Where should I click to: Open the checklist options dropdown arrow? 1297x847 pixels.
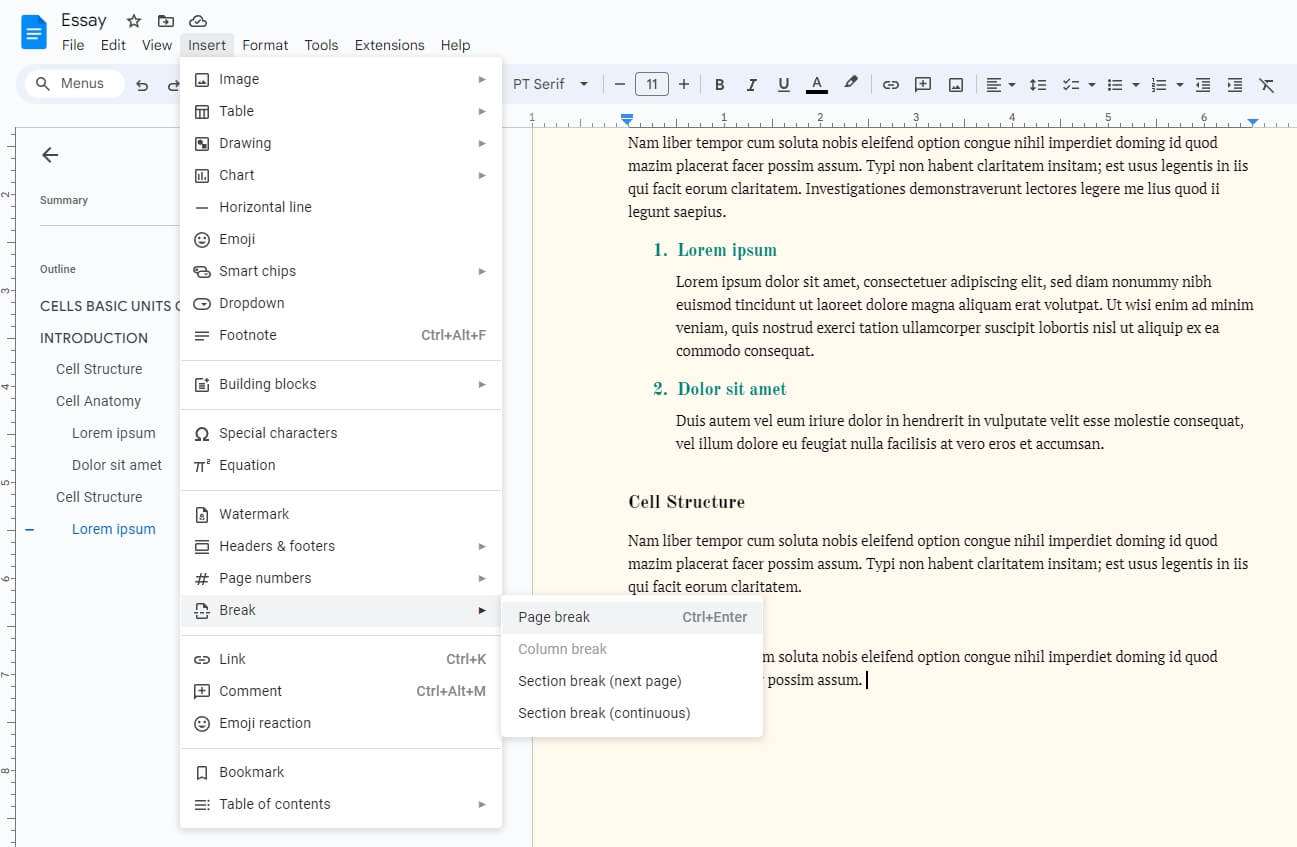click(1092, 85)
